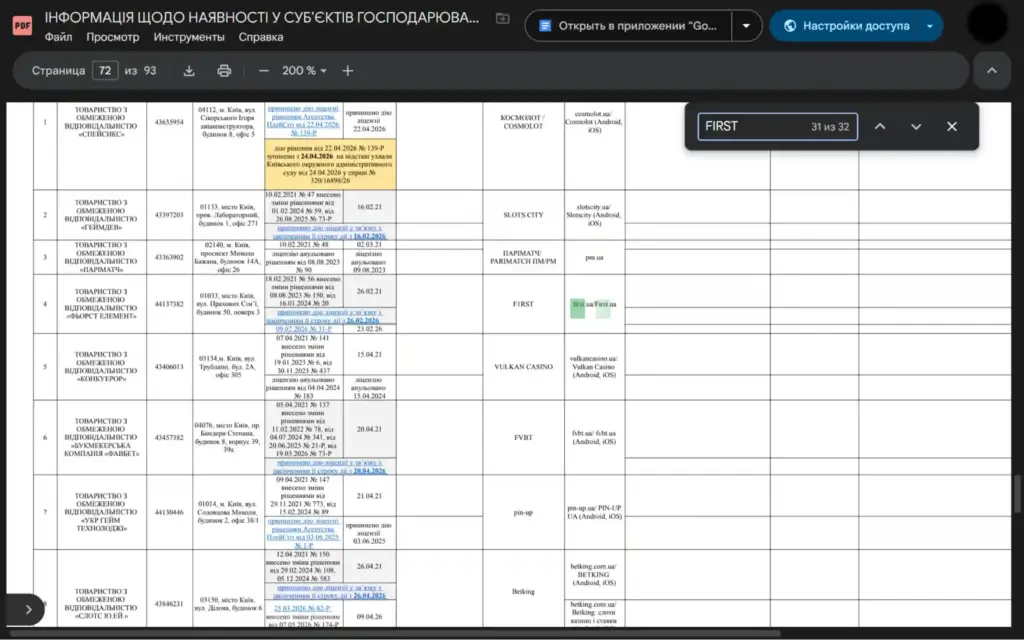The height and width of the screenshot is (640, 1024).
Task: Move the file using the folder icon
Action: point(502,18)
